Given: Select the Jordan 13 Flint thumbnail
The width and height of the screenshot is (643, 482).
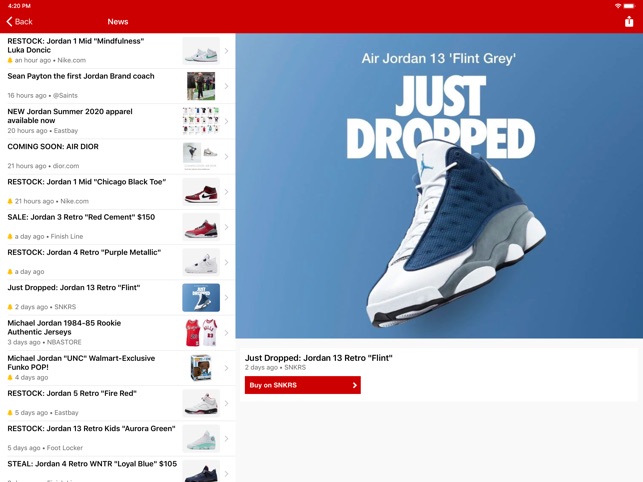Looking at the screenshot, I should point(200,297).
